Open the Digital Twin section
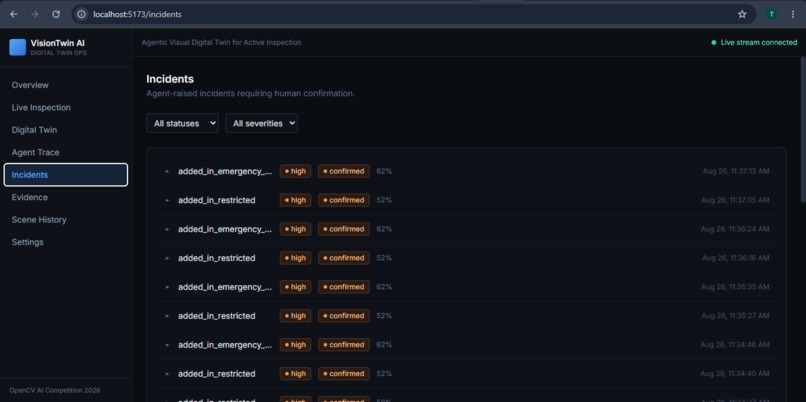The height and width of the screenshot is (402, 806). pos(66,130)
